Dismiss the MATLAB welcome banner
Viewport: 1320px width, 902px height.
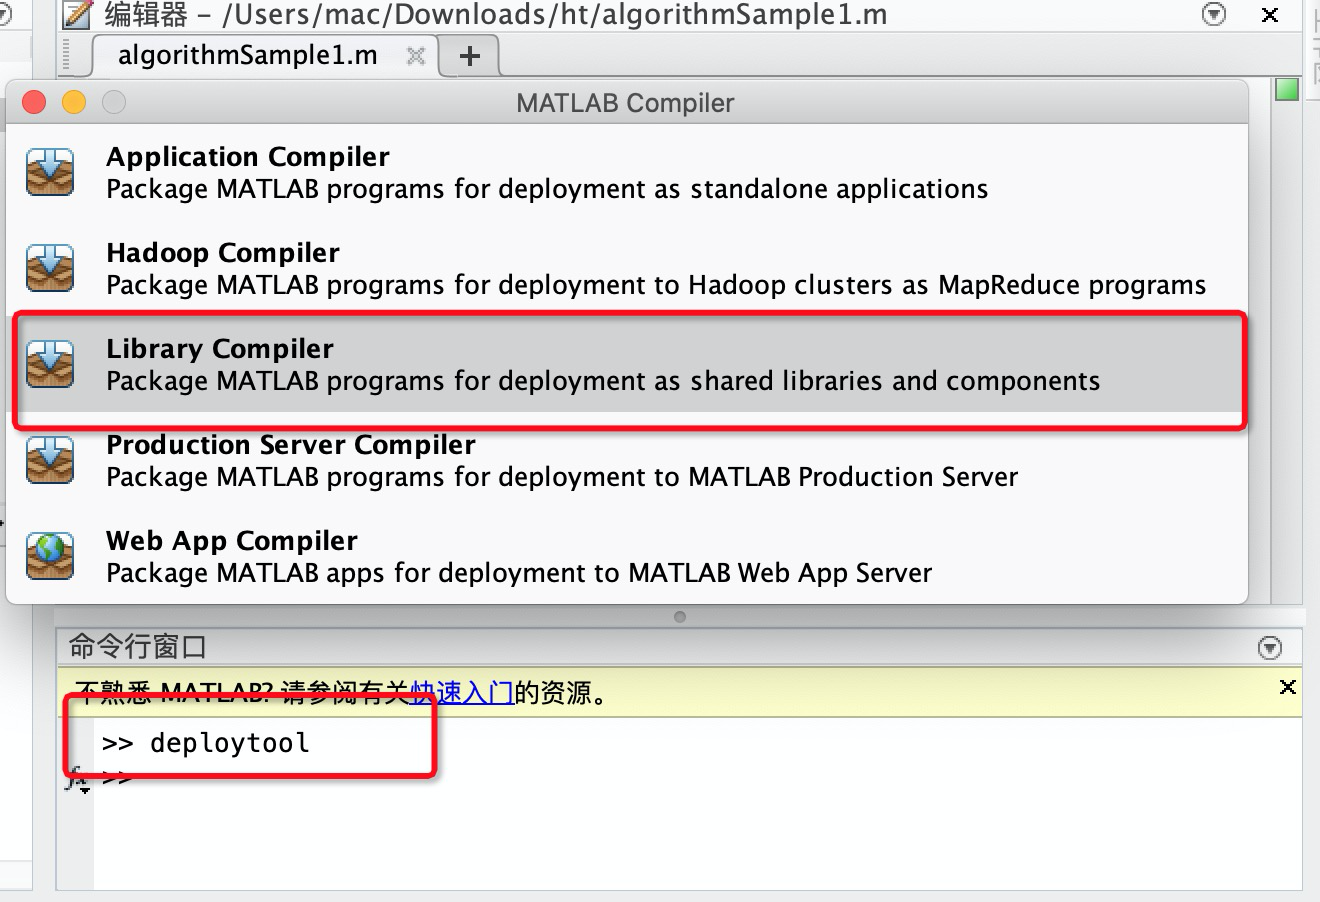pos(1288,687)
